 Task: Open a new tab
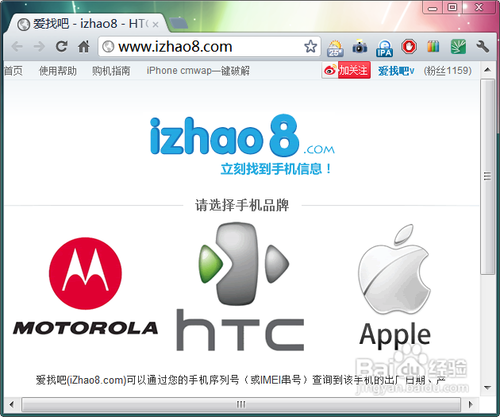[179, 23]
